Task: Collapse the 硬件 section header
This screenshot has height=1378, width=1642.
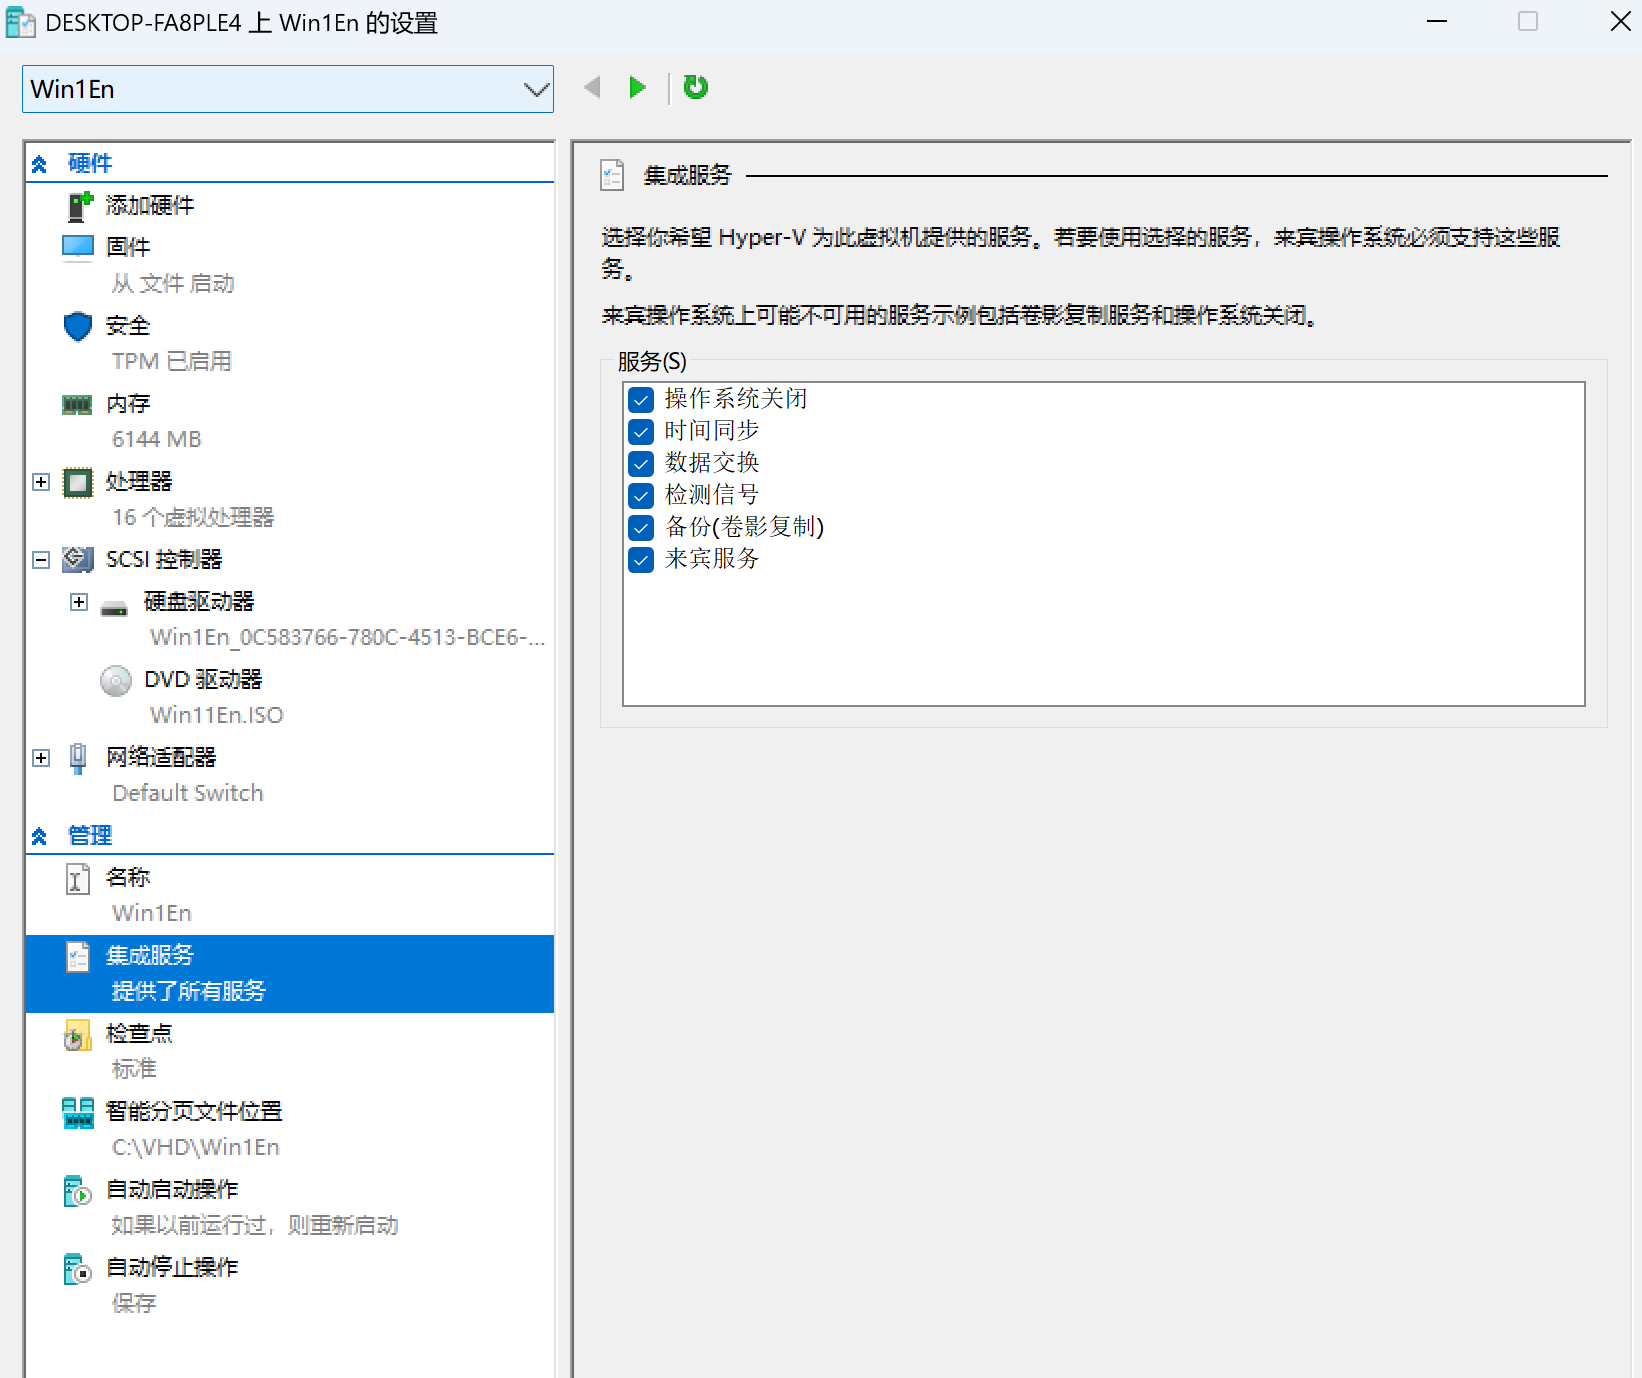Action: 39,164
